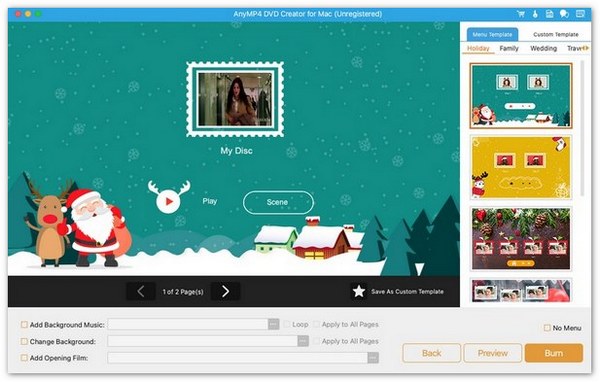Select the Family category tab

click(x=509, y=48)
